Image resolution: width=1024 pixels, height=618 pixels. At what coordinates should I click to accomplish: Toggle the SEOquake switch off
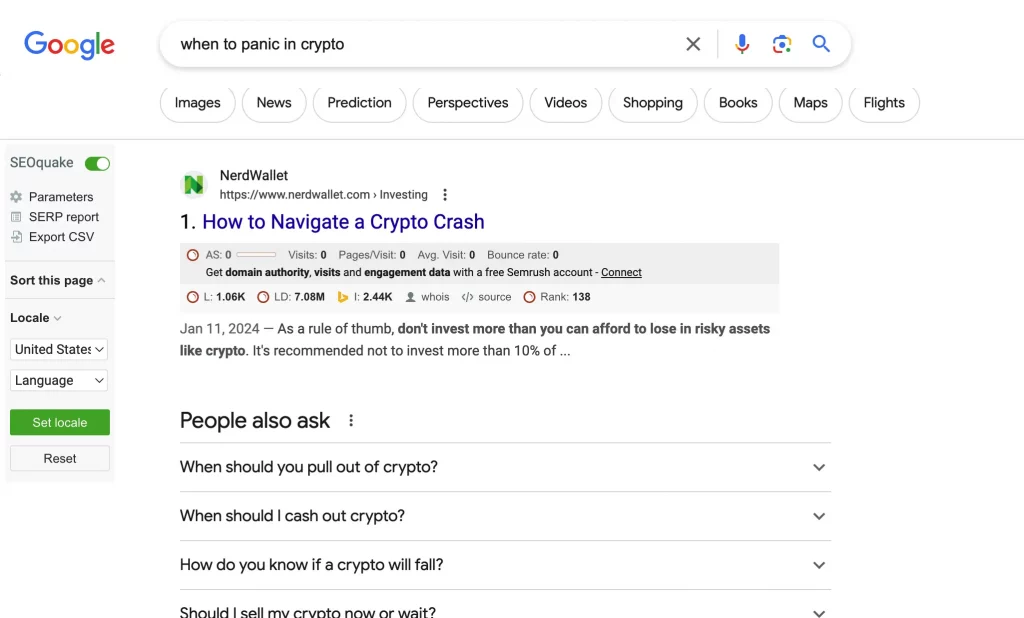tap(97, 163)
